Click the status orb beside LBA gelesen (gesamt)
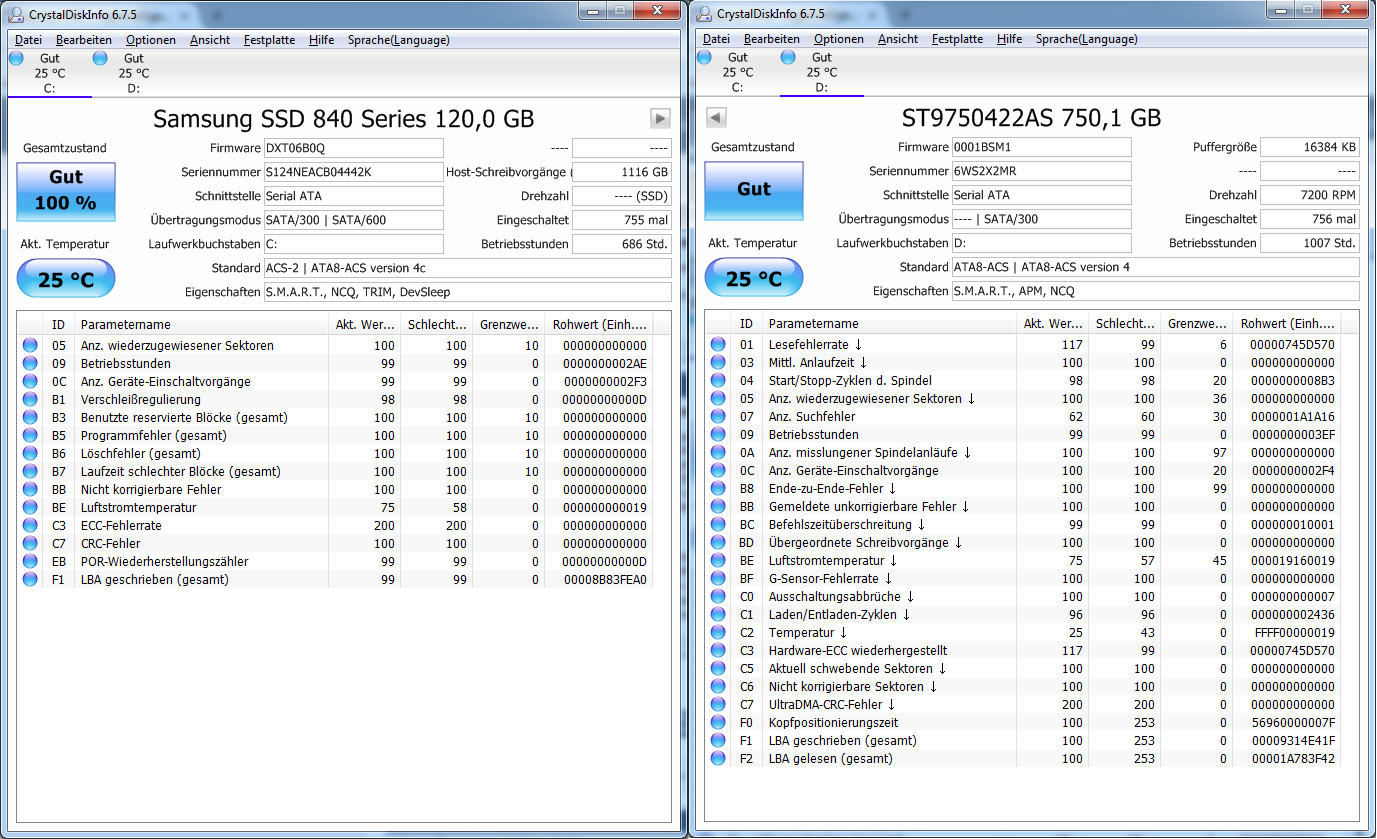The width and height of the screenshot is (1377, 839). pos(718,759)
